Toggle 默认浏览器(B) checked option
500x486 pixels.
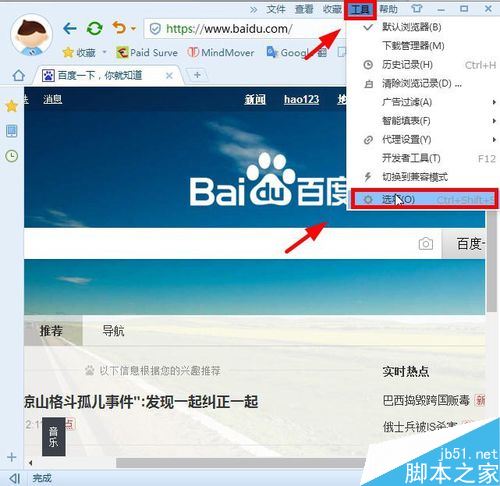[423, 27]
